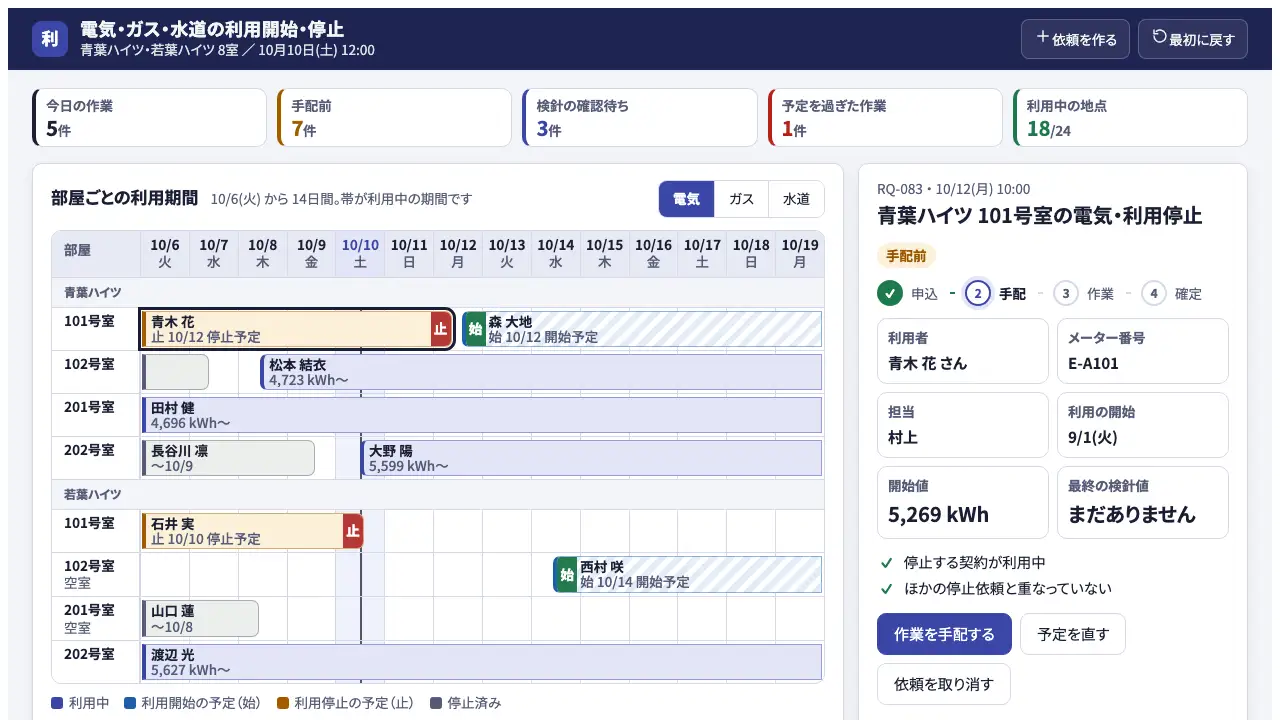1280x720 pixels.
Task: Click the メーター番号 E-A101 field
Action: coord(1143,351)
